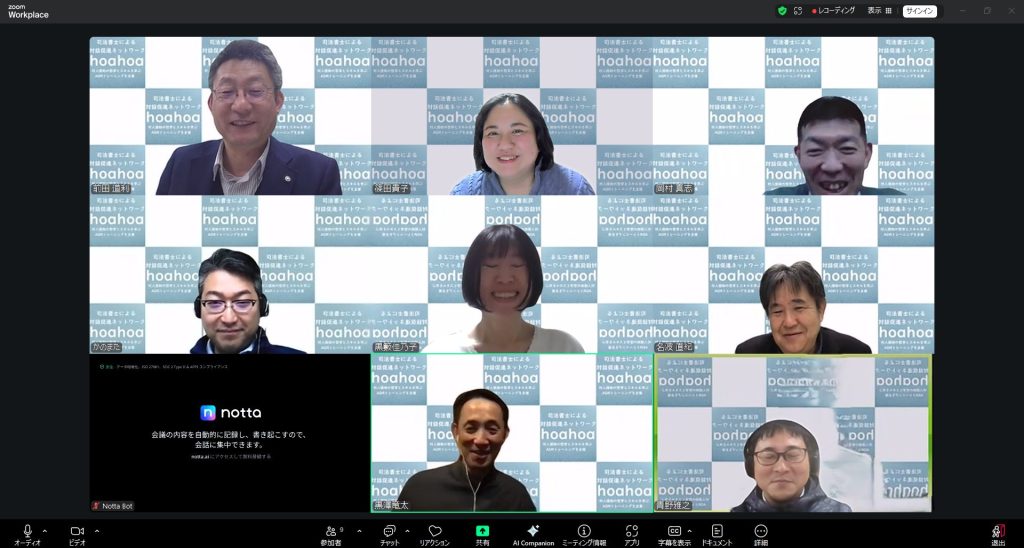Open the video options arrow beside ビデオ
This screenshot has height=548, width=1024.
point(96,531)
